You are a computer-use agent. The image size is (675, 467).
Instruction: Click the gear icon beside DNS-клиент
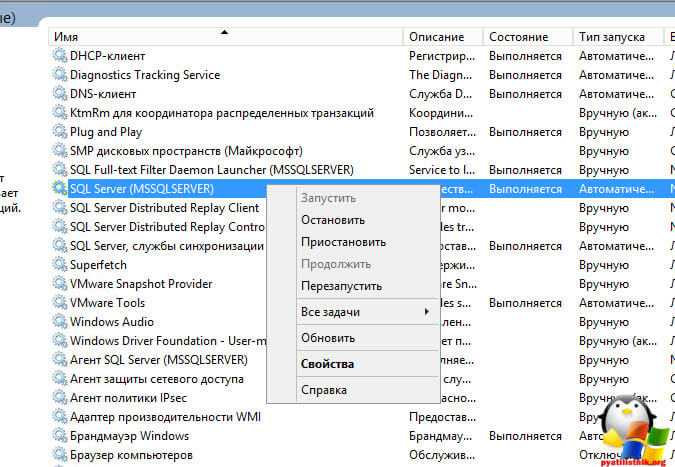click(x=59, y=93)
